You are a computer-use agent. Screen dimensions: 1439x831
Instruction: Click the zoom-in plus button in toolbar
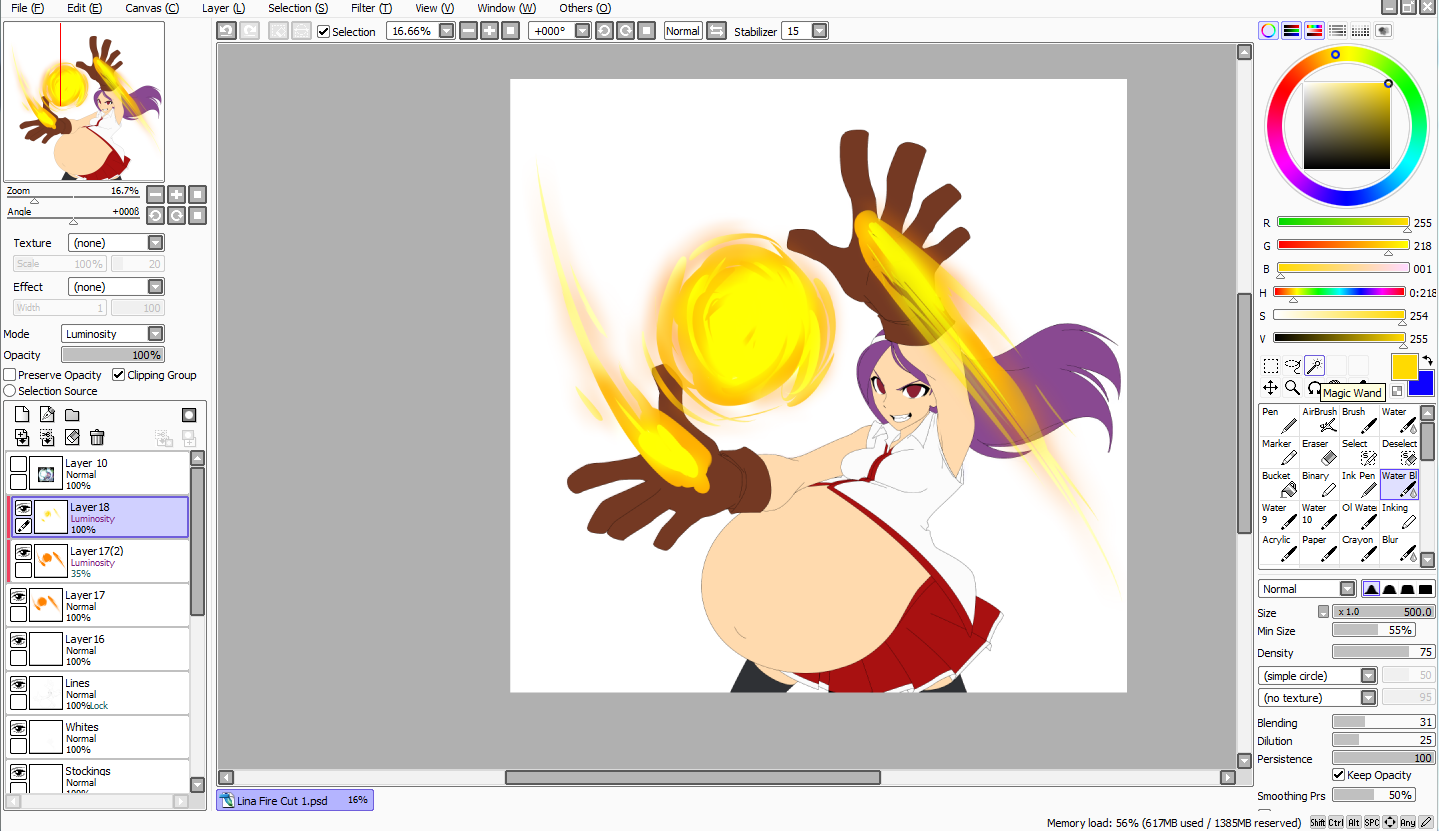point(489,31)
